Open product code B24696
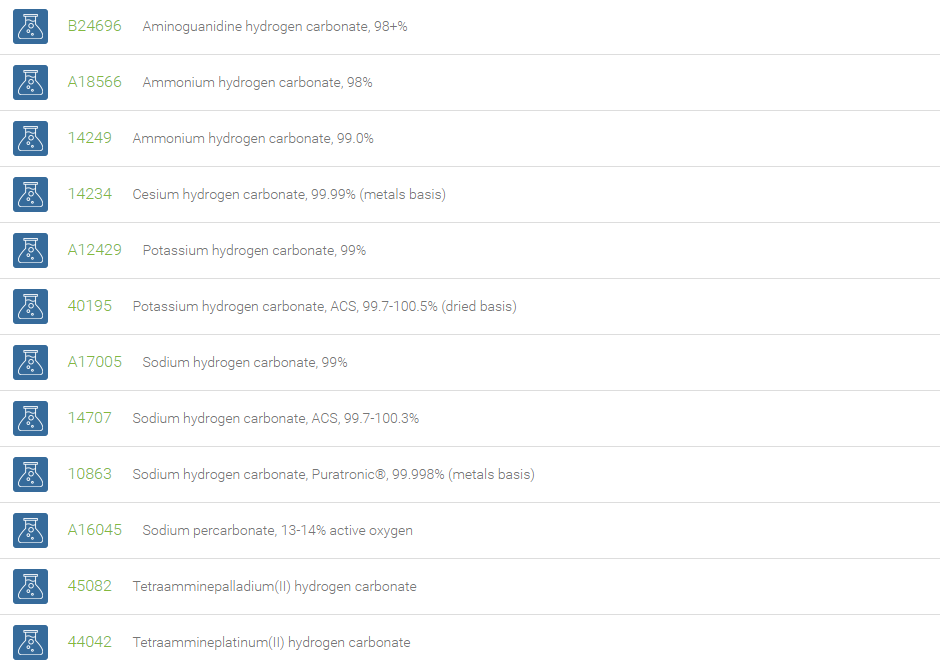940x666 pixels. tap(94, 26)
